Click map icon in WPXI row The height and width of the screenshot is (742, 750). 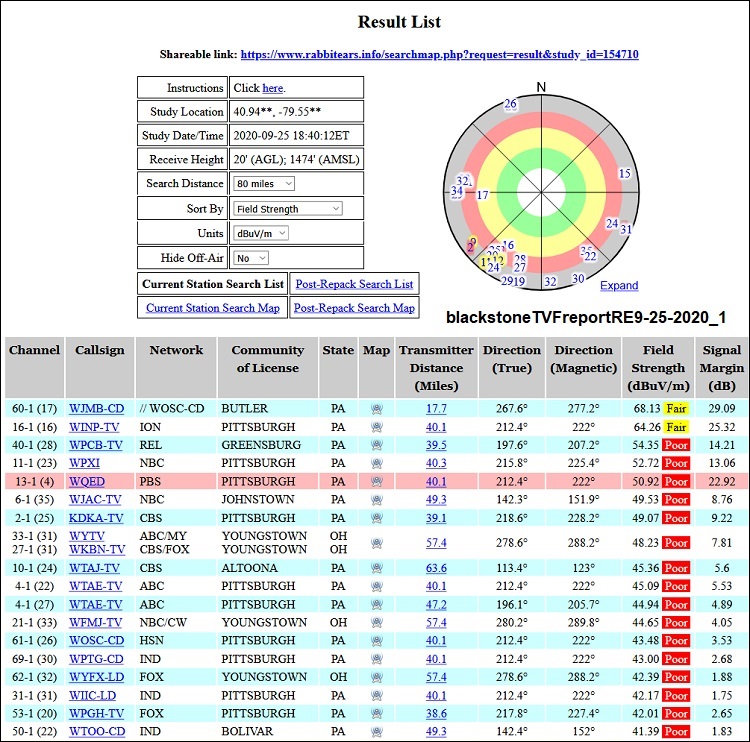[x=376, y=463]
